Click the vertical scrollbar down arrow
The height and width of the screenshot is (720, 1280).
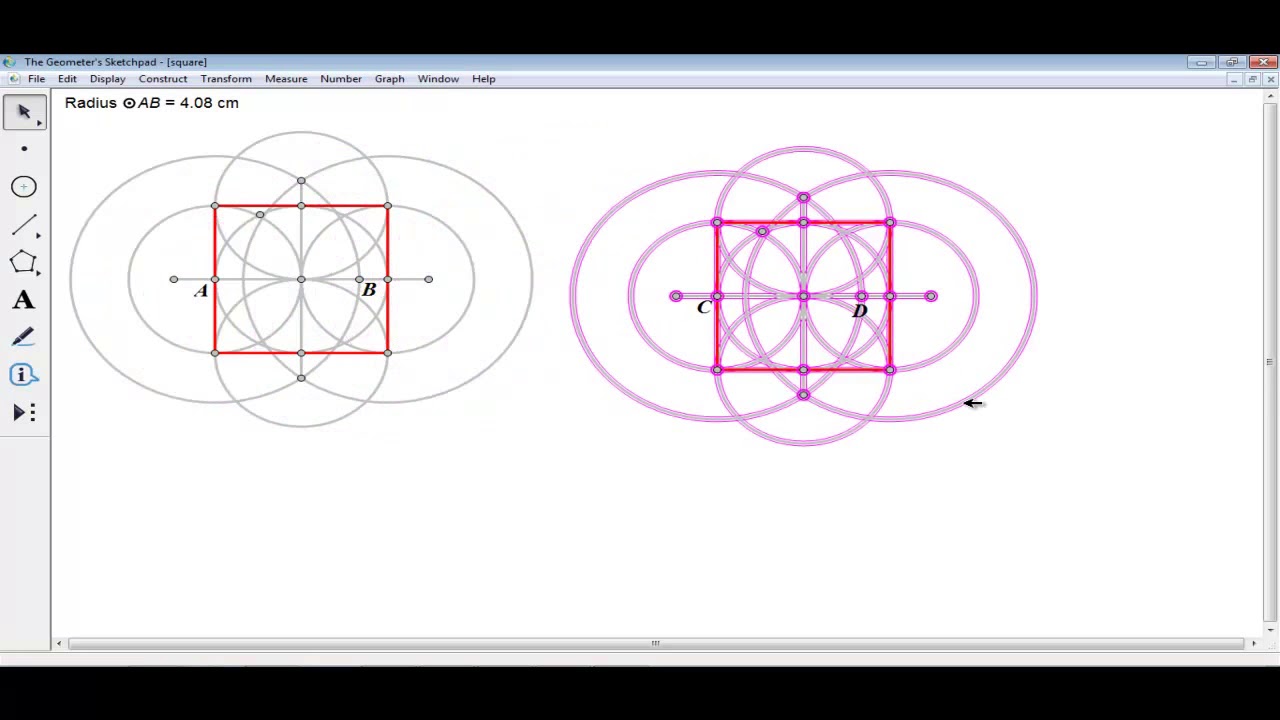pos(1271,629)
